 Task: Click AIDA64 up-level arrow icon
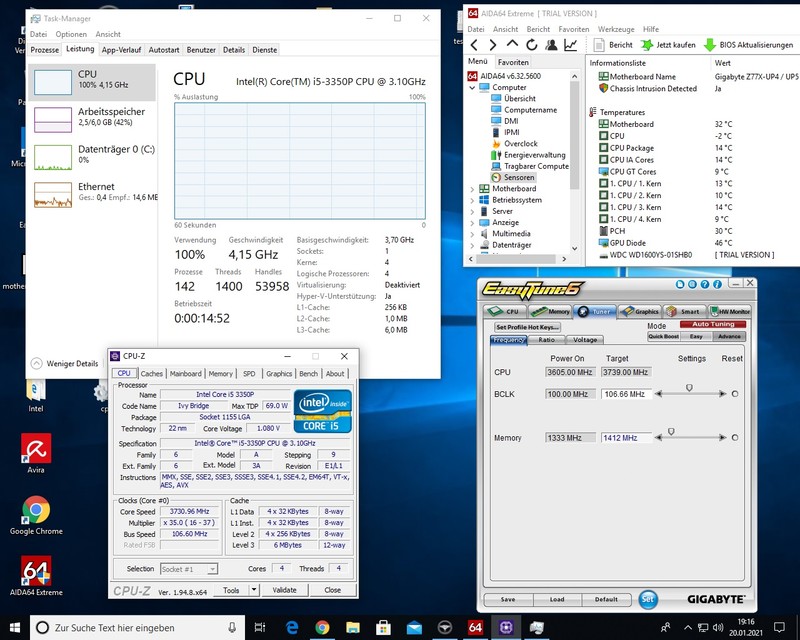pyautogui.click(x=512, y=45)
